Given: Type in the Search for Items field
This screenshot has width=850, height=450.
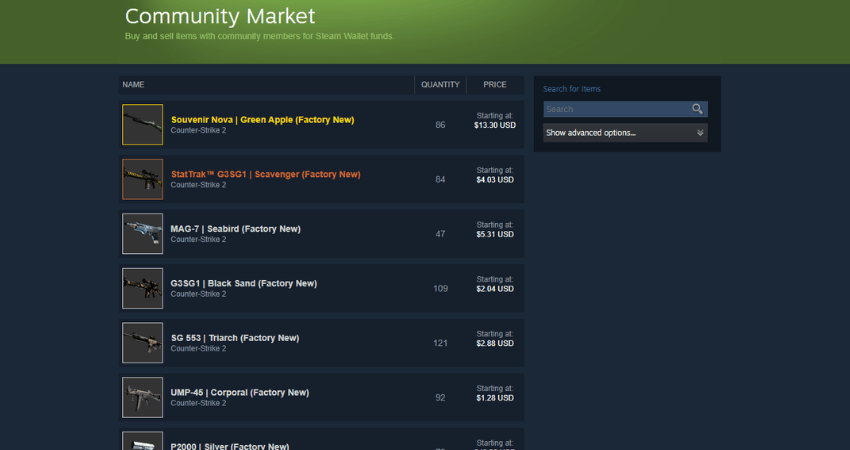Looking at the screenshot, I should [615, 109].
